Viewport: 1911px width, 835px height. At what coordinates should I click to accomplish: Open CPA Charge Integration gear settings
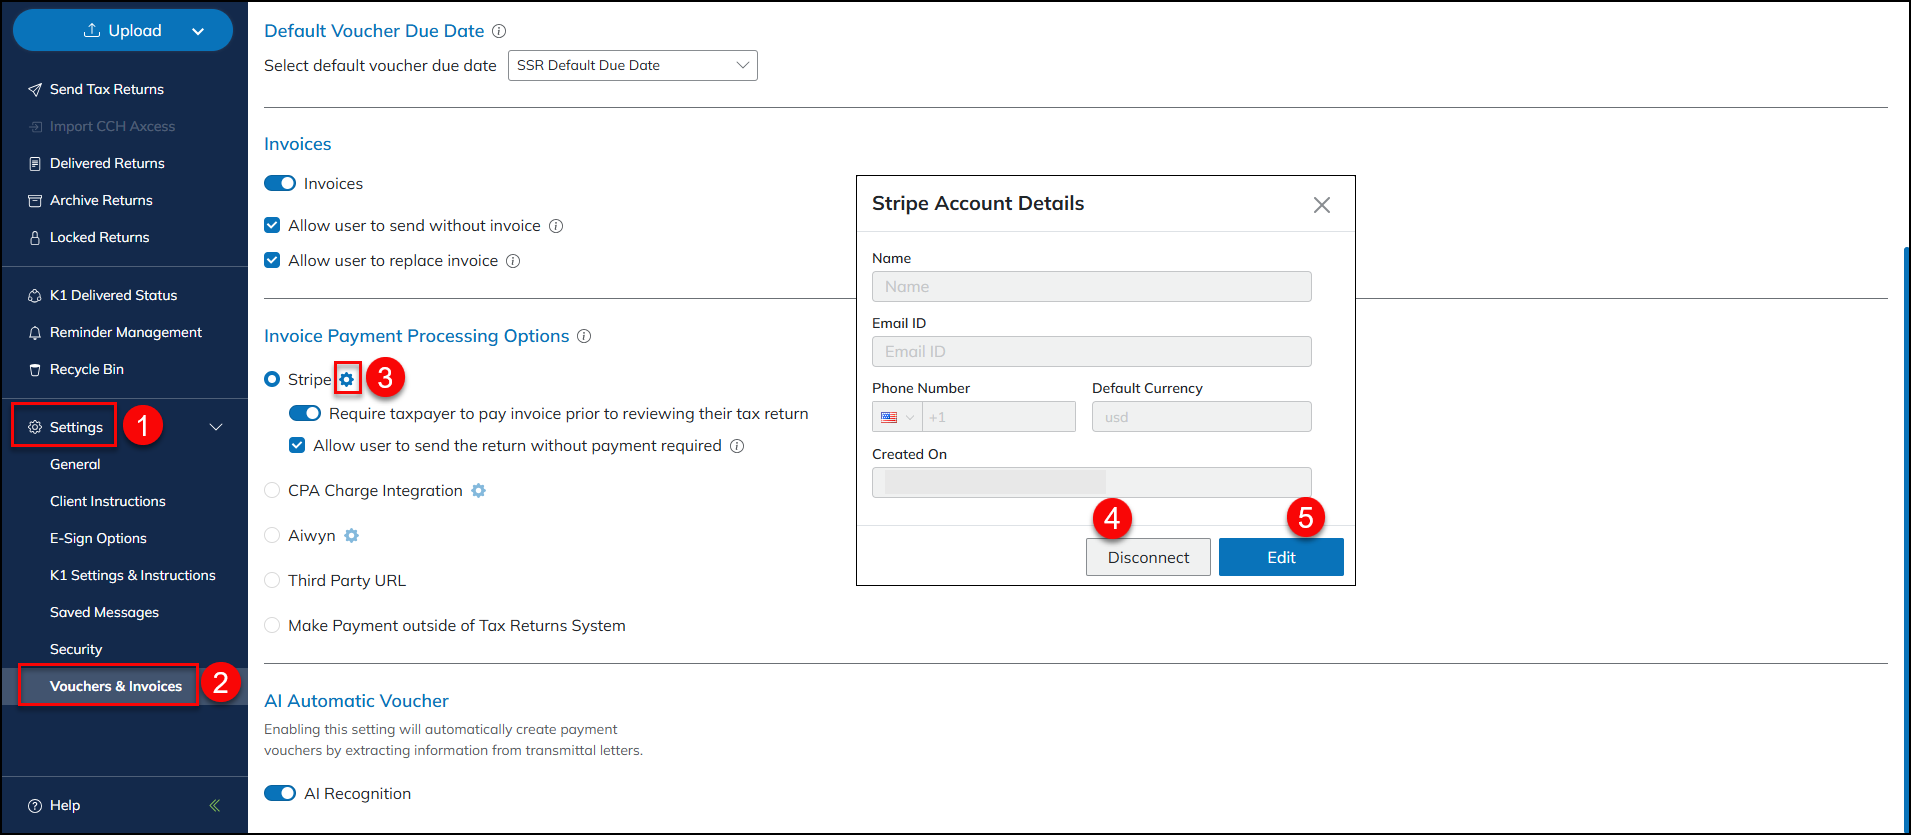(478, 491)
